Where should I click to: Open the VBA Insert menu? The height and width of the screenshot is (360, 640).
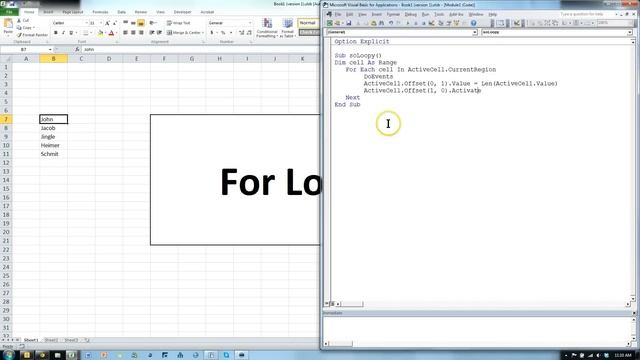(x=376, y=14)
